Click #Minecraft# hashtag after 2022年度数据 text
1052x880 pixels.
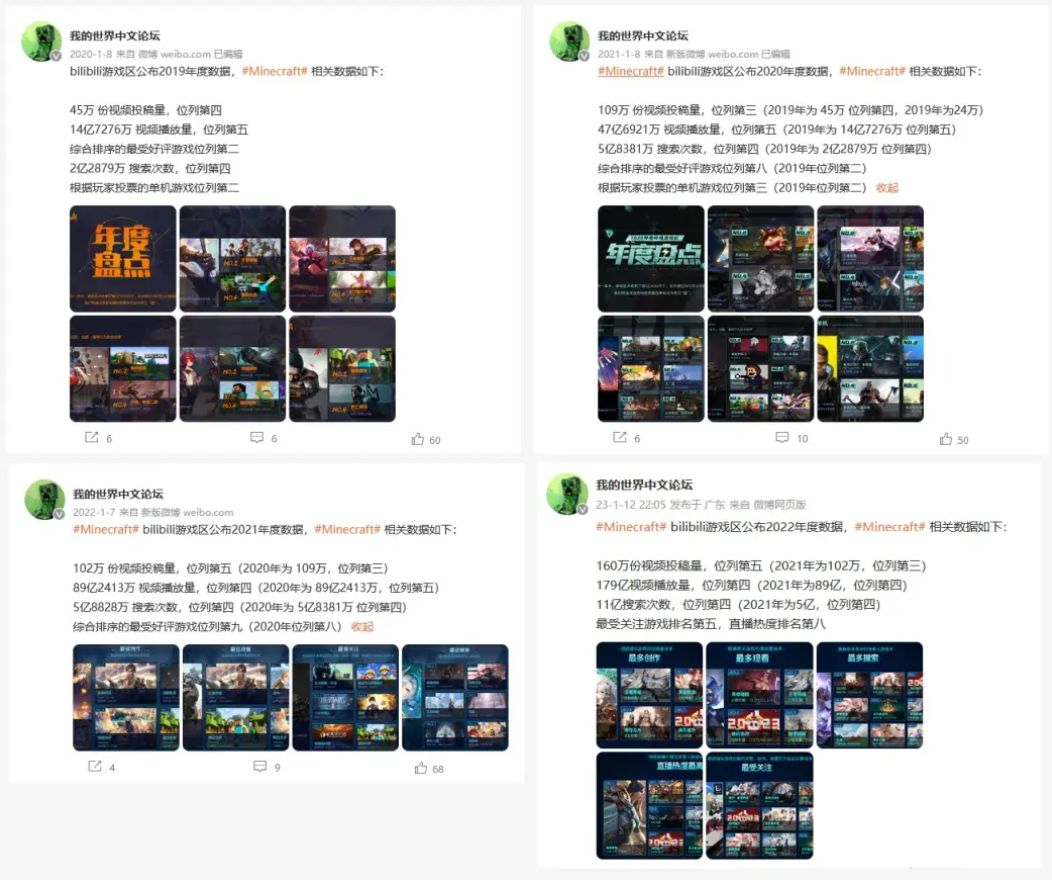pos(890,527)
